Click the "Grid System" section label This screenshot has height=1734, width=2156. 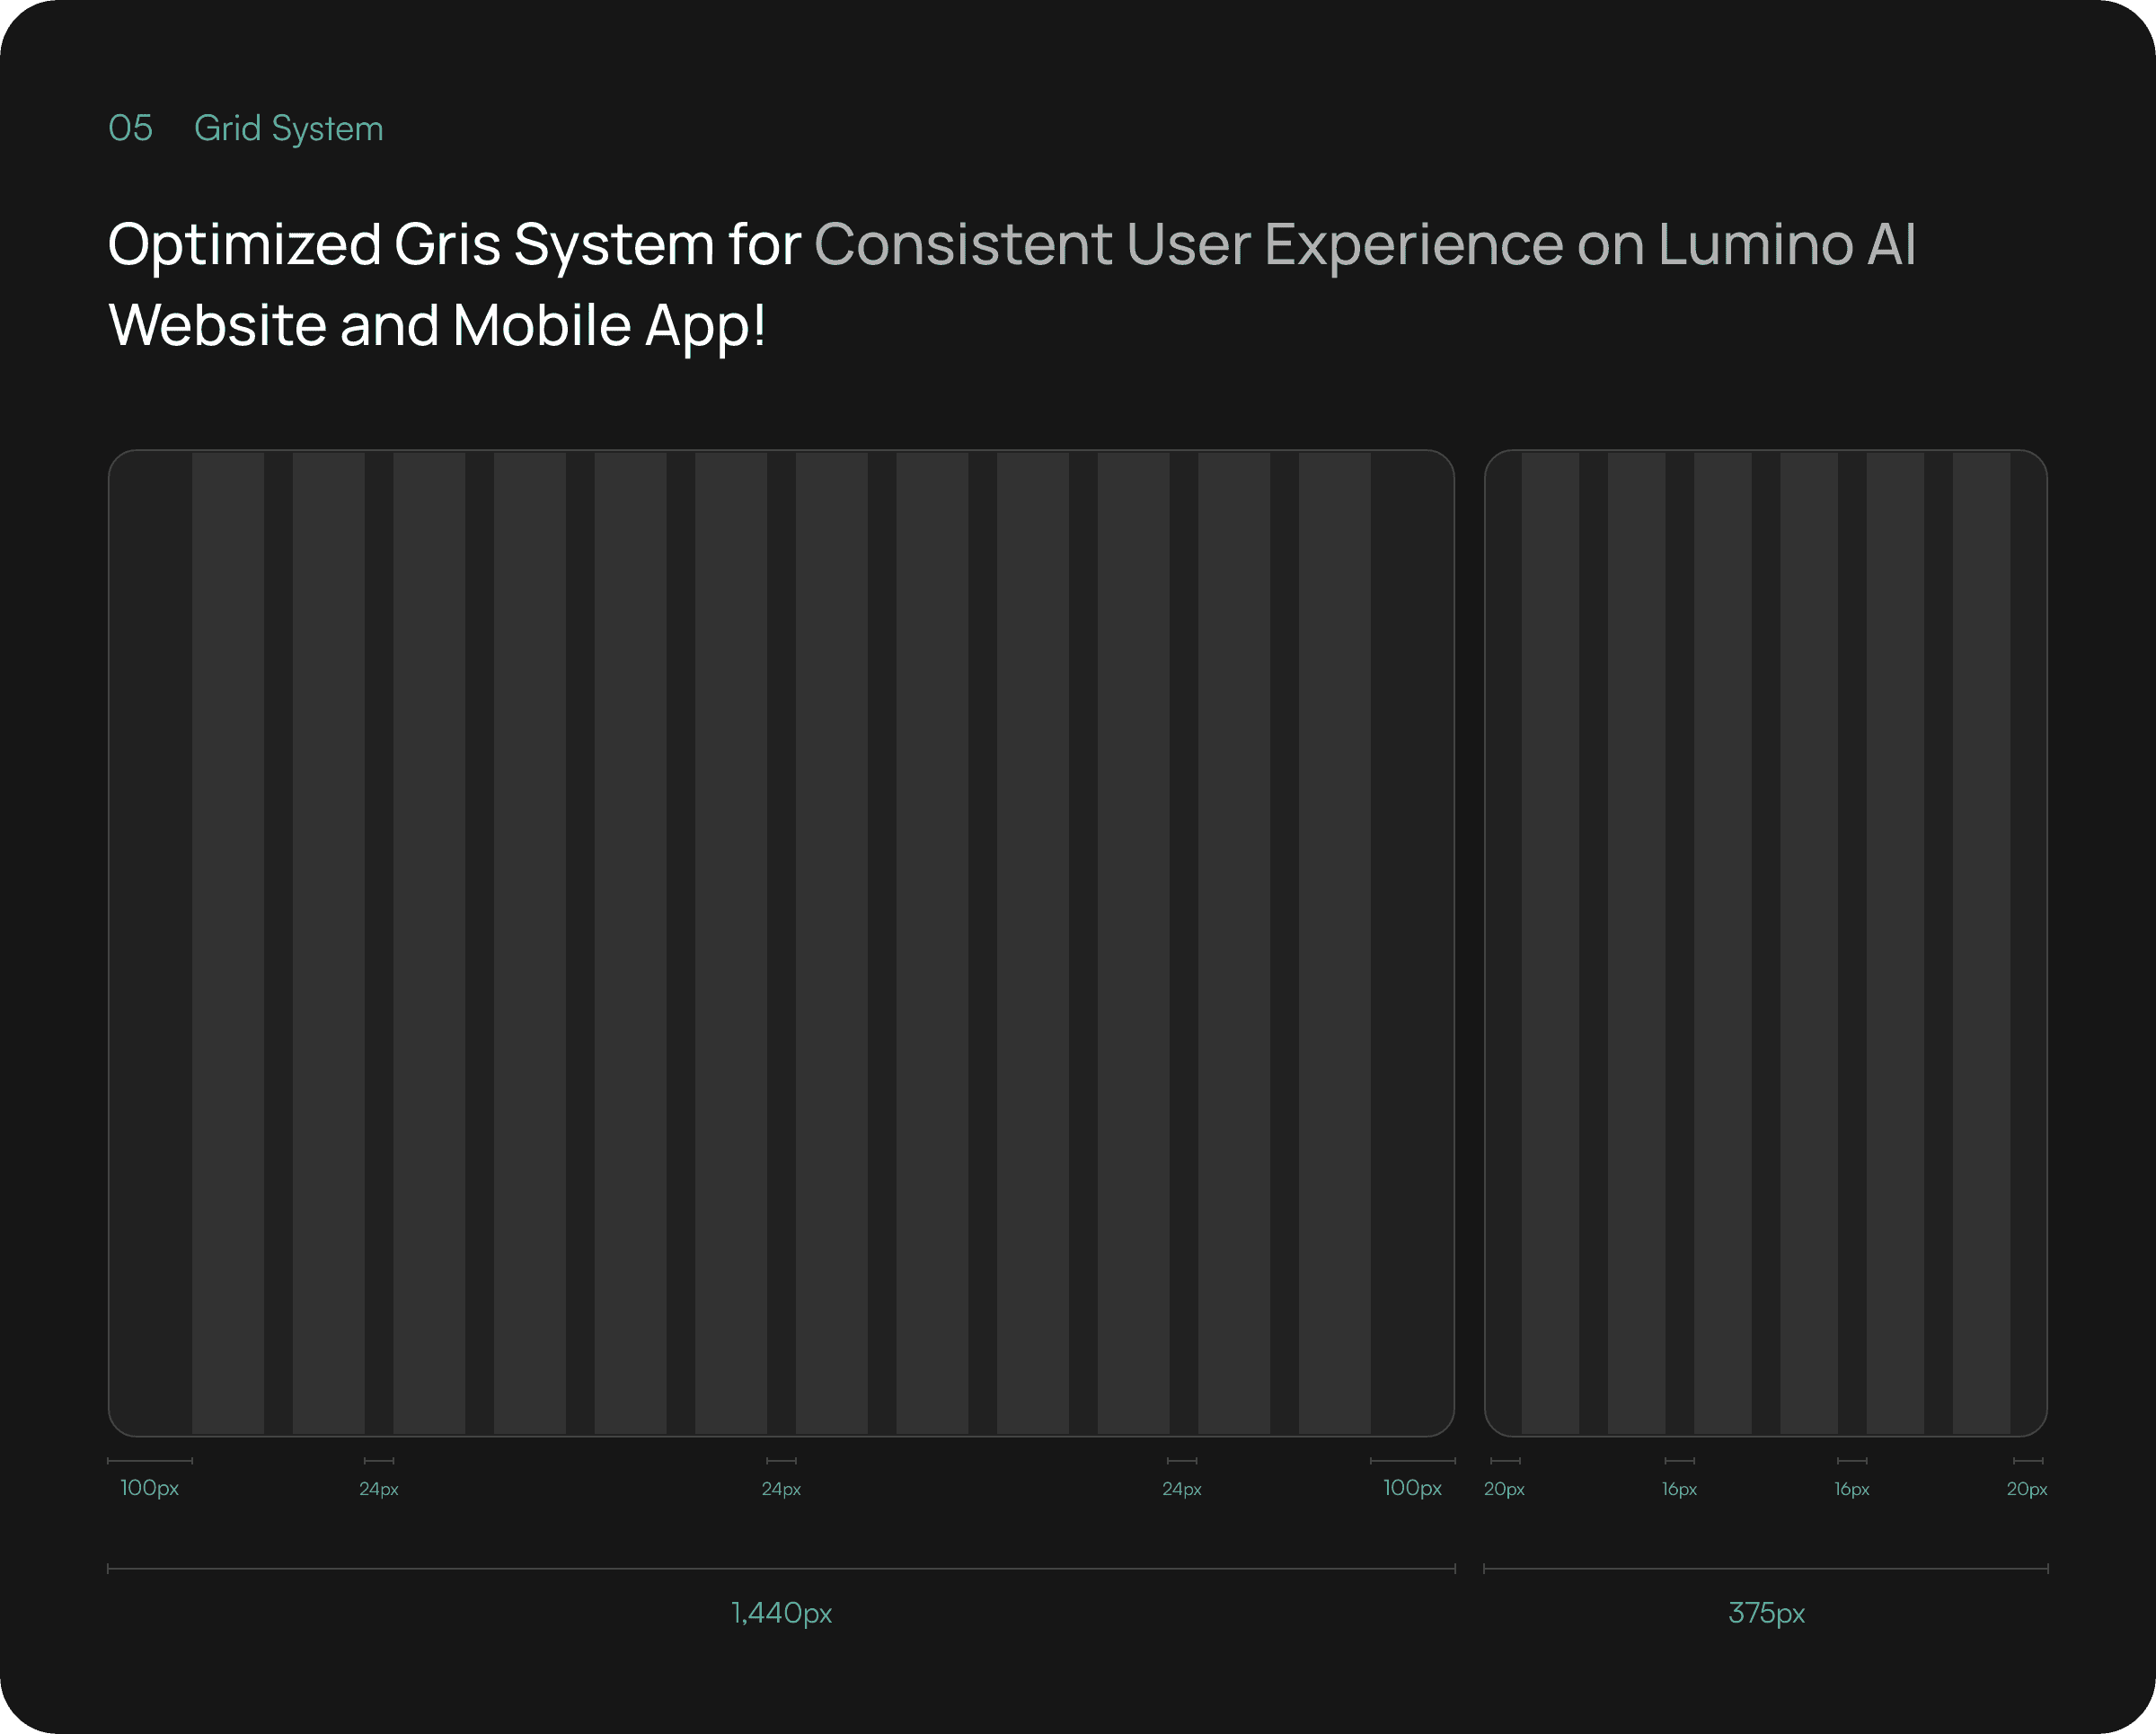point(288,128)
